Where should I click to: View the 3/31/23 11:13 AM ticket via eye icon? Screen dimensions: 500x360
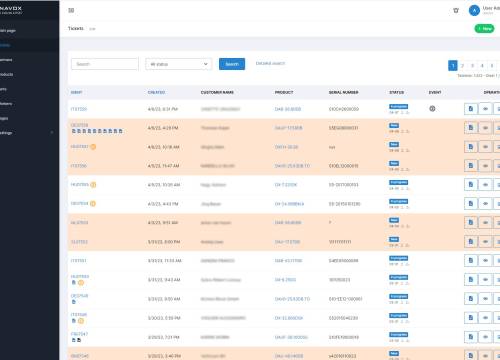485,260
